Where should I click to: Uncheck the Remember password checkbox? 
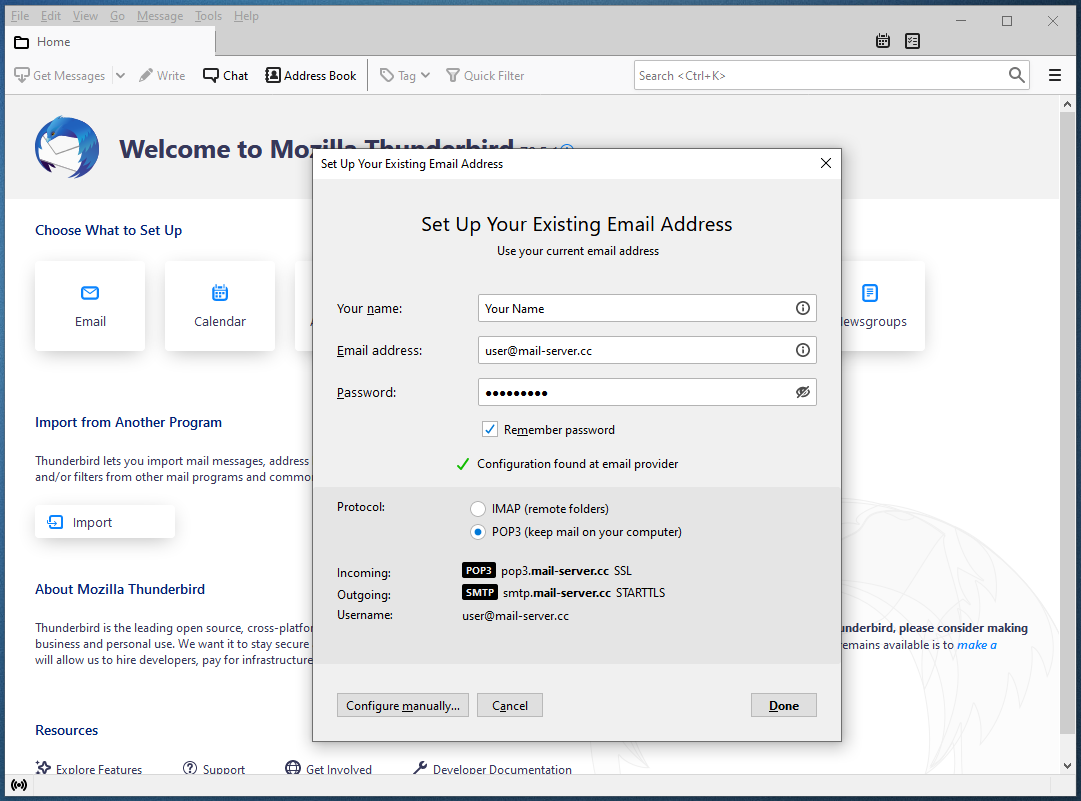point(490,429)
